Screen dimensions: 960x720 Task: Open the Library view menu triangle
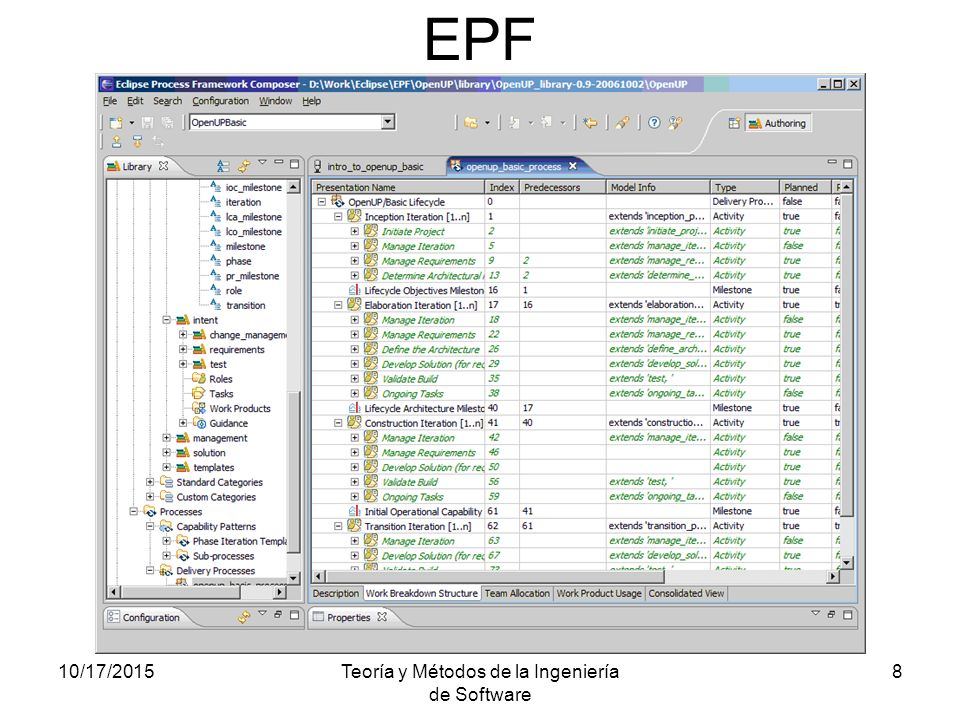pos(263,162)
